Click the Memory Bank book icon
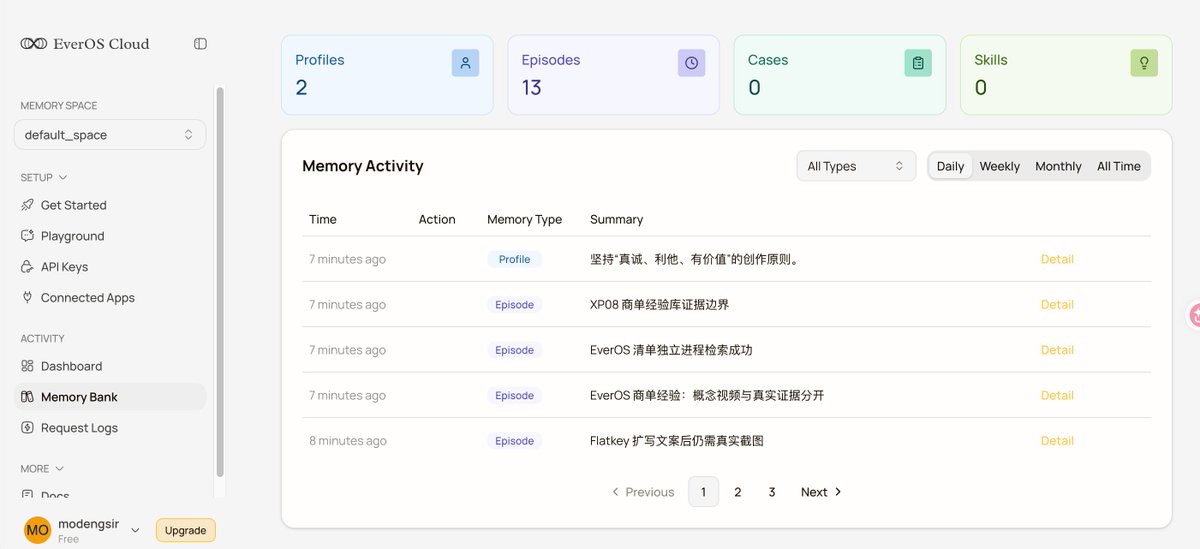This screenshot has height=549, width=1200. click(x=27, y=397)
